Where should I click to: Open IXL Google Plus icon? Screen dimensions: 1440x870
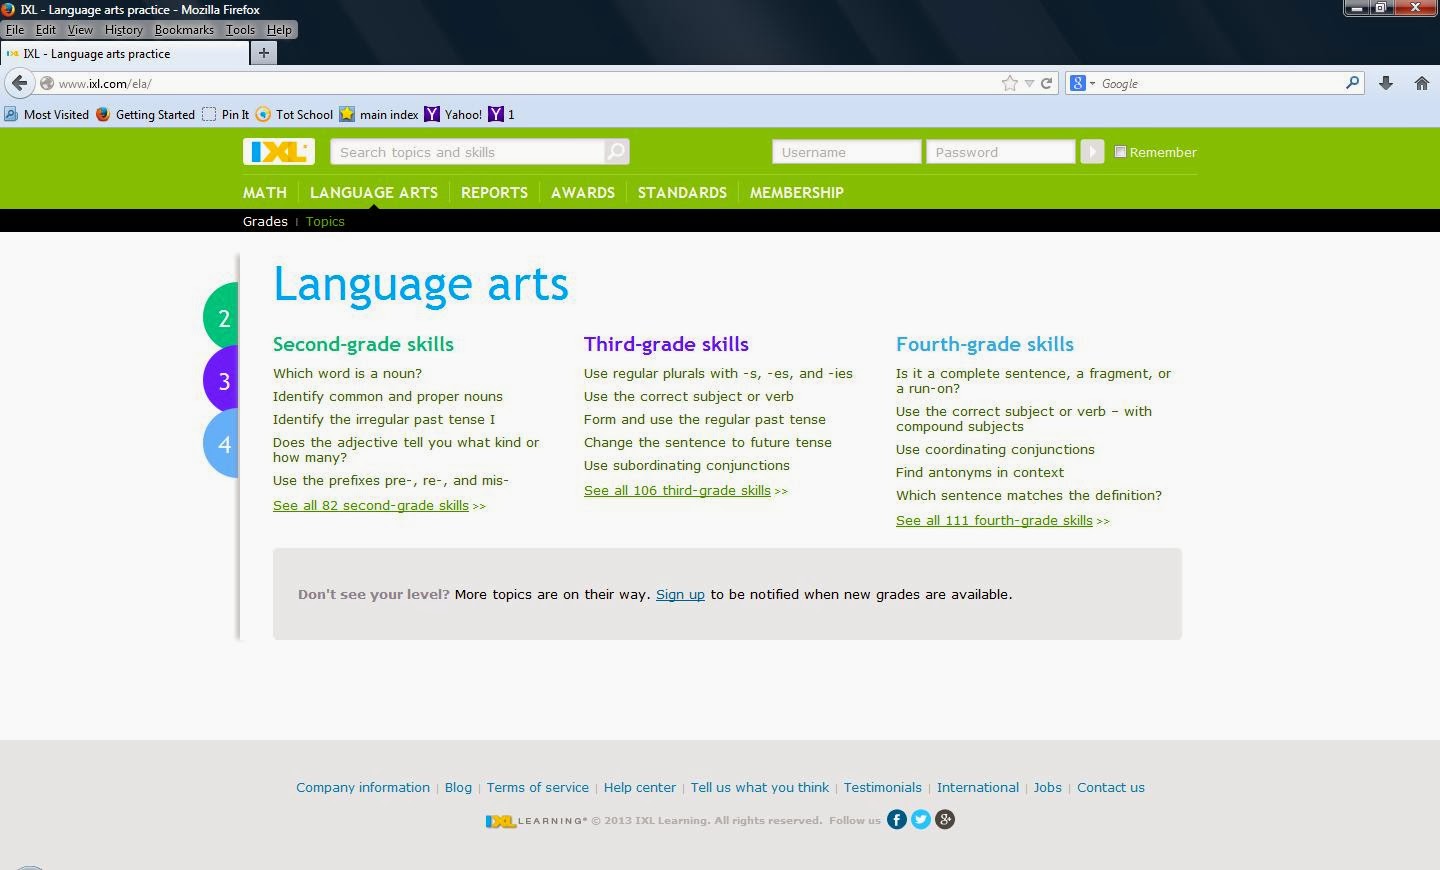pos(945,820)
